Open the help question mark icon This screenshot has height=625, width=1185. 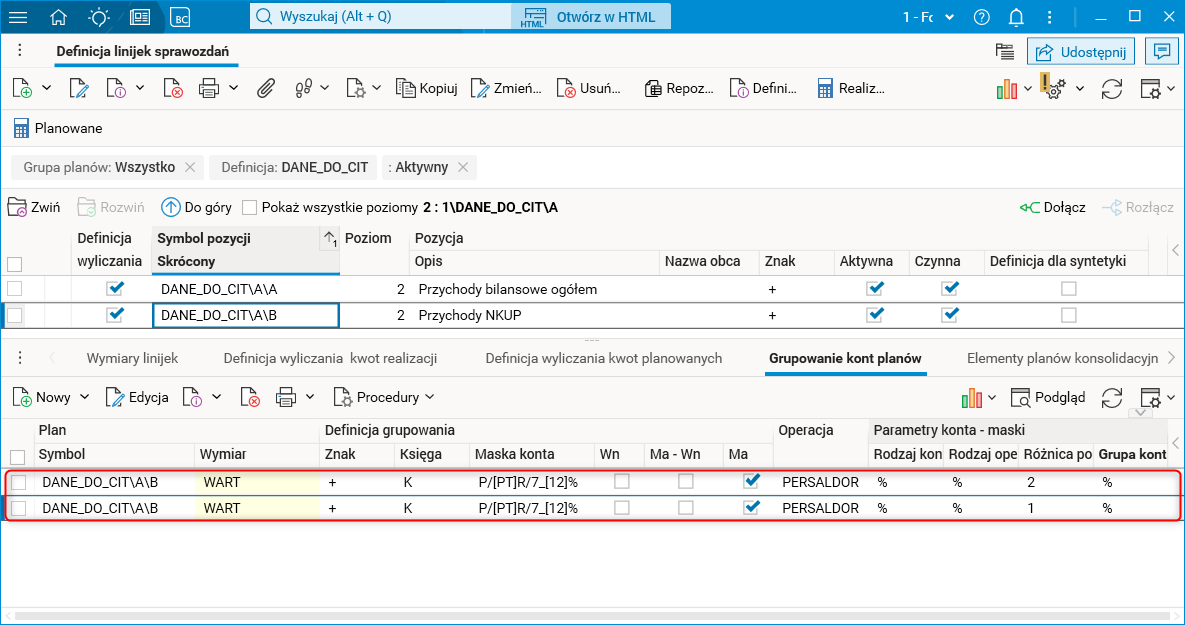[982, 17]
